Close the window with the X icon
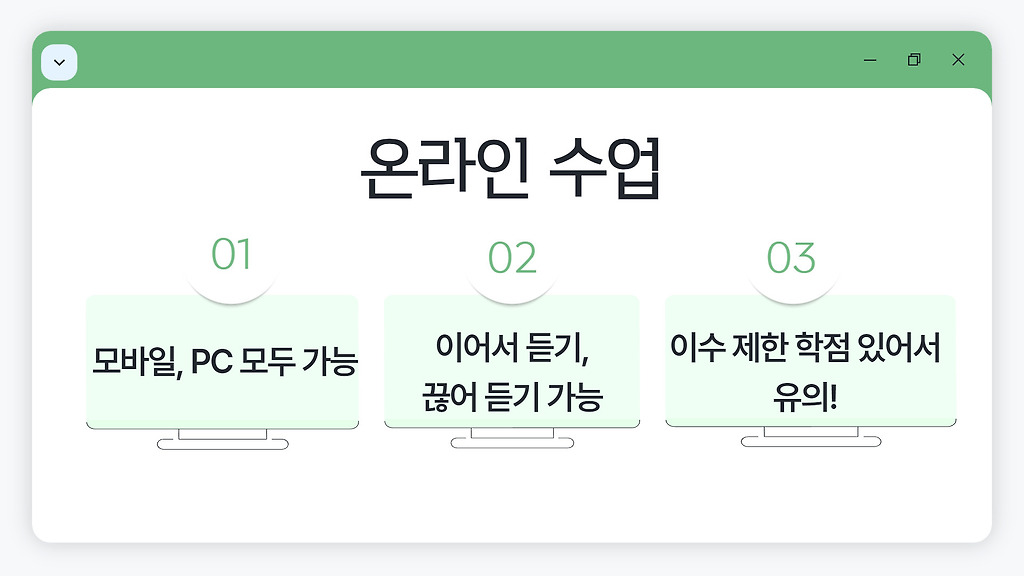The width and height of the screenshot is (1024, 576). pyautogui.click(x=958, y=60)
